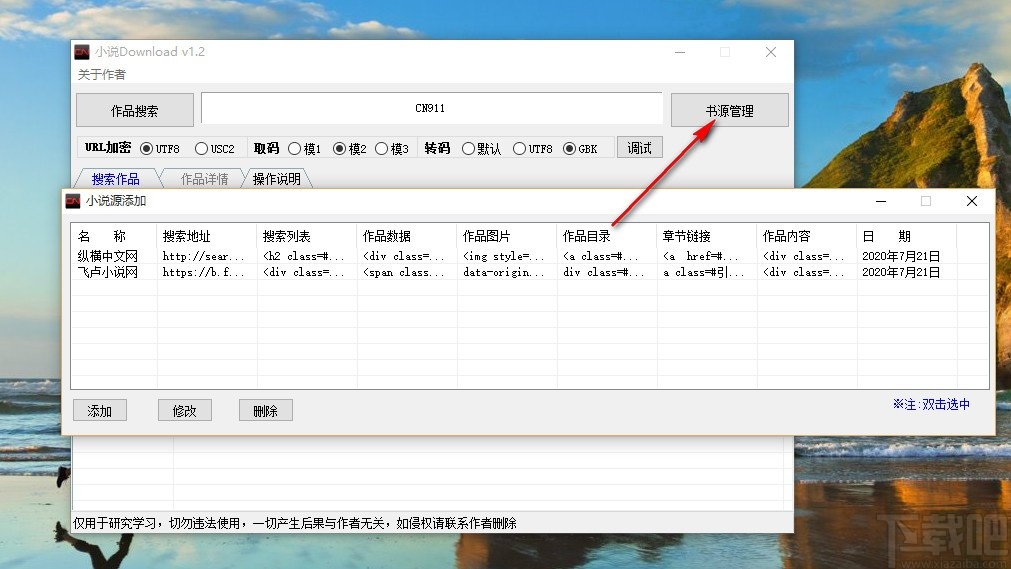1011x569 pixels.
Task: Click the 作品目录 column header
Action: click(607, 236)
